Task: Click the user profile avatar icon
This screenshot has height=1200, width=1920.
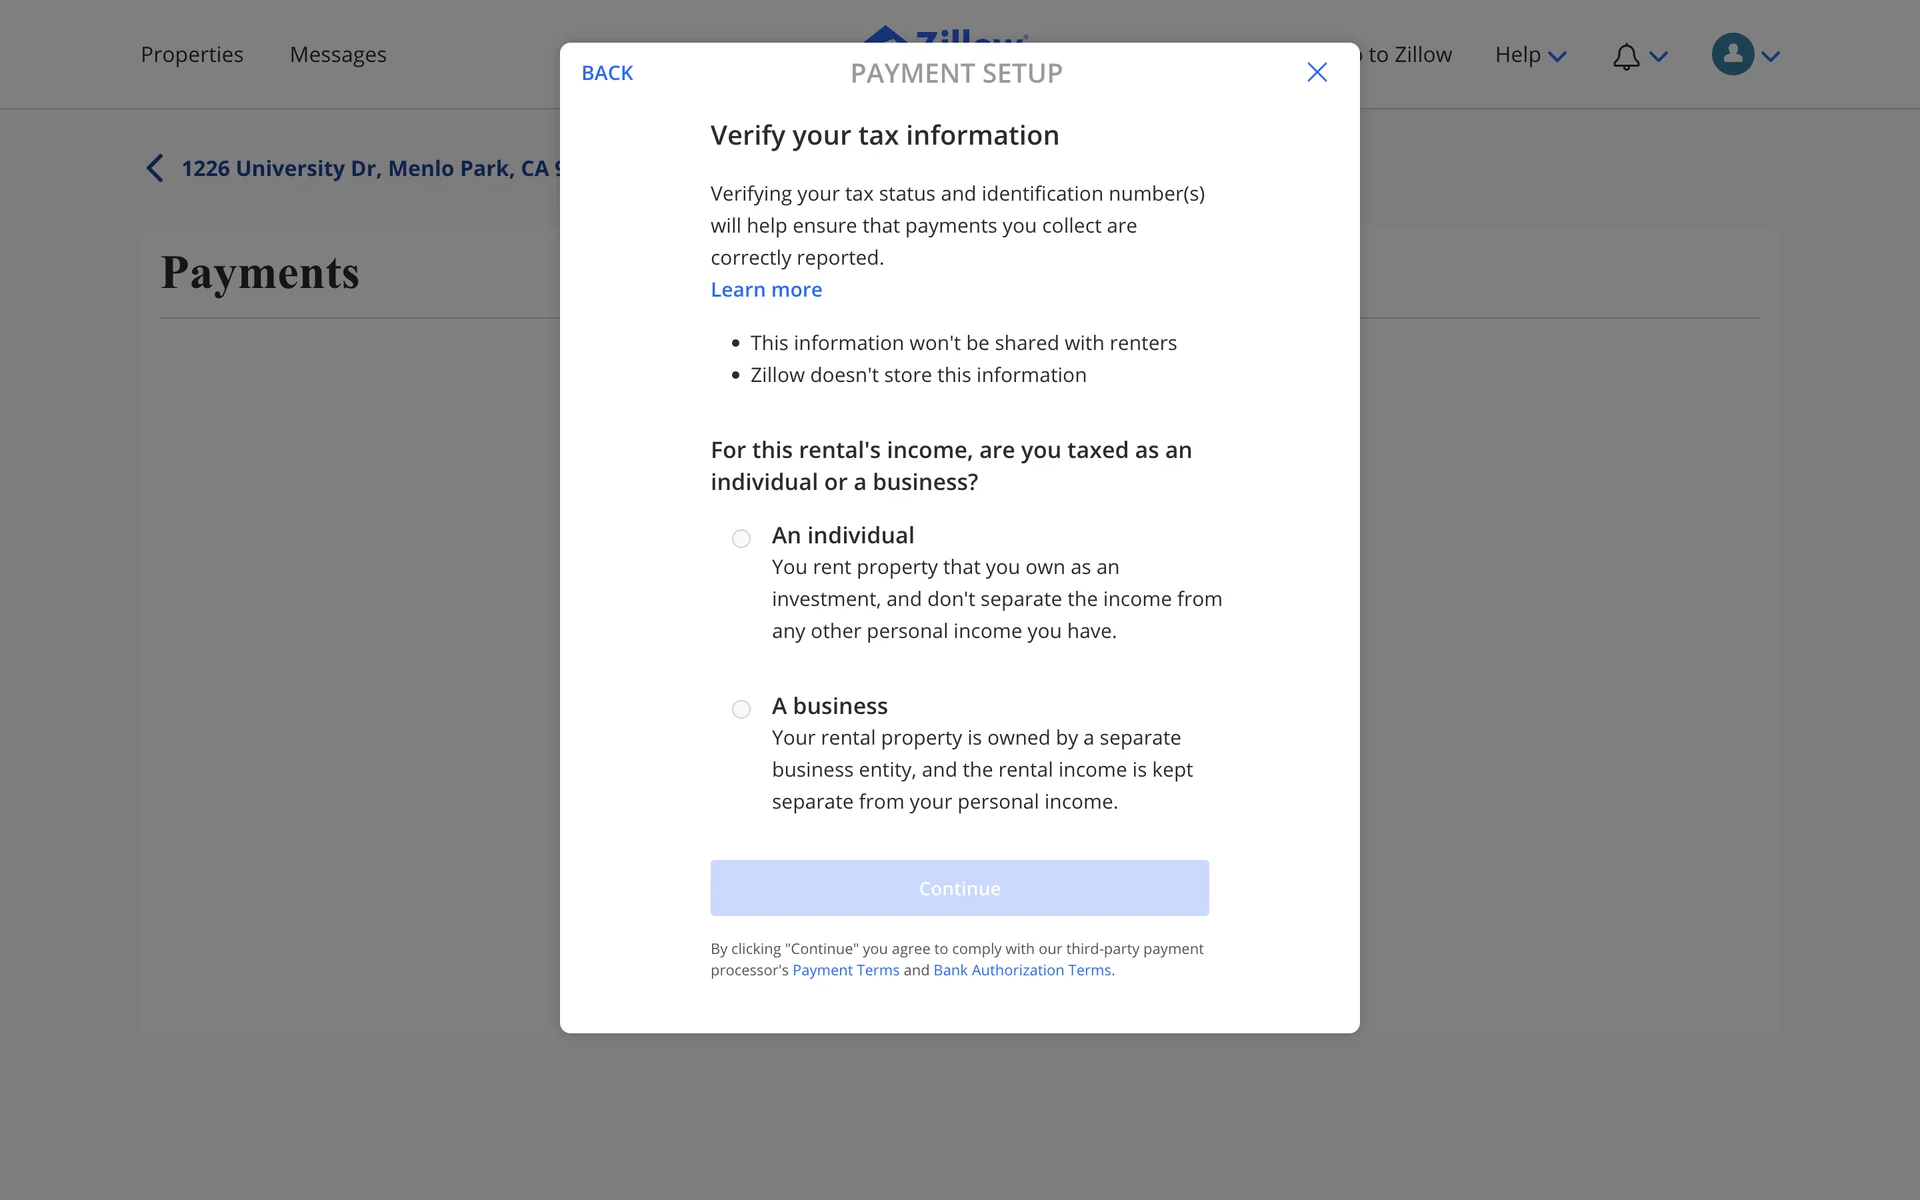Action: click(1732, 54)
